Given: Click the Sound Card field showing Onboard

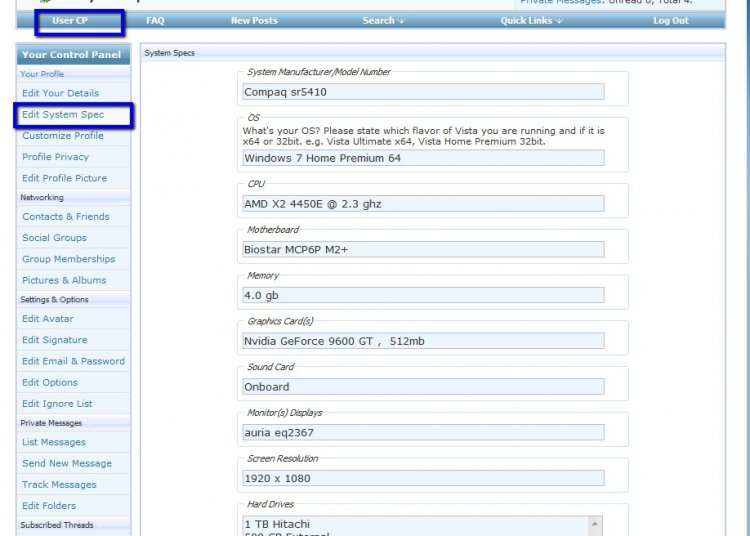Looking at the screenshot, I should coord(423,386).
